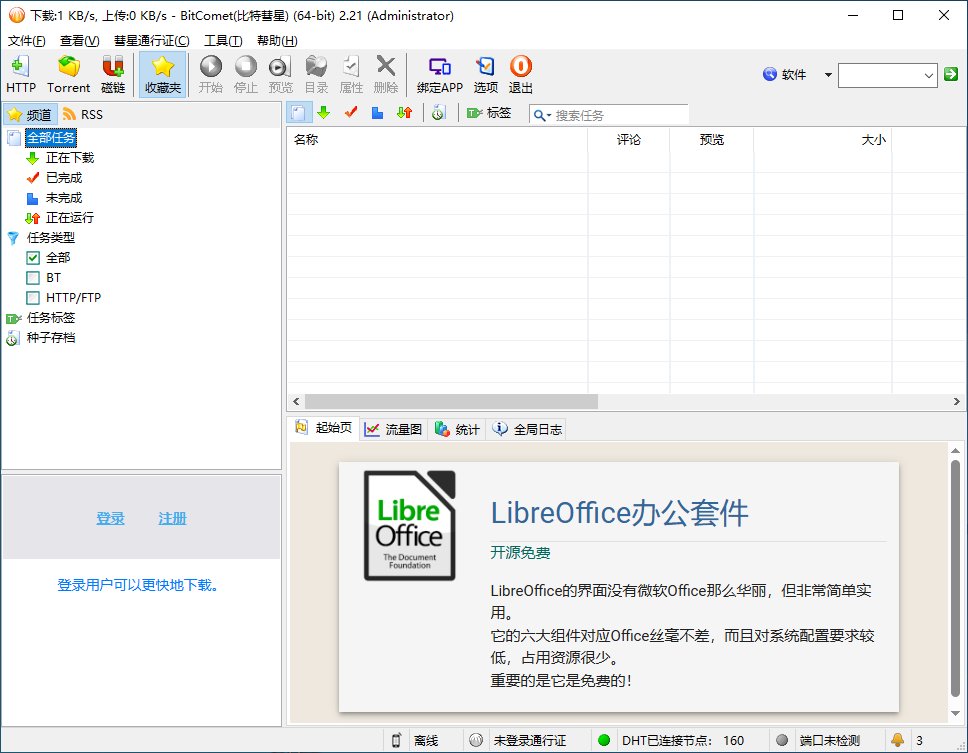Screen dimensions: 968x753
Task: Click the green go arrow beside search box
Action: pyautogui.click(x=951, y=75)
